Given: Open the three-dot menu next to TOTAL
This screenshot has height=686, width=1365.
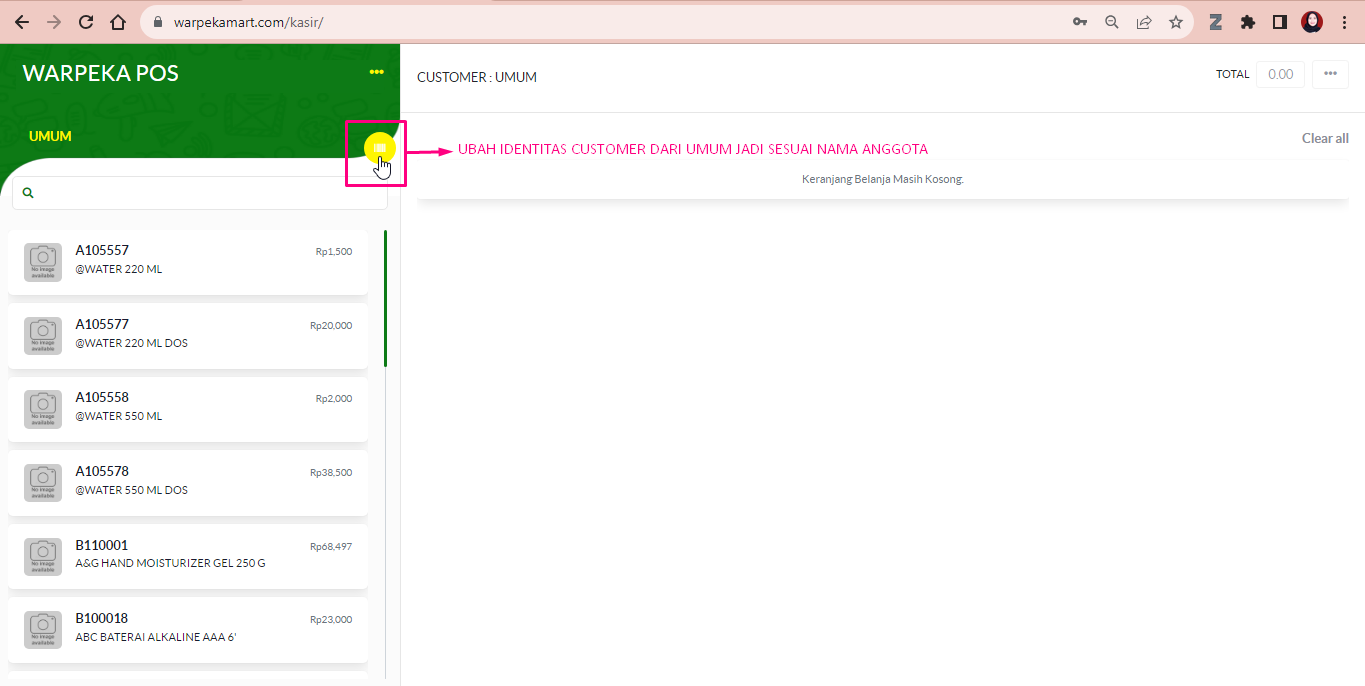Looking at the screenshot, I should (x=1330, y=74).
